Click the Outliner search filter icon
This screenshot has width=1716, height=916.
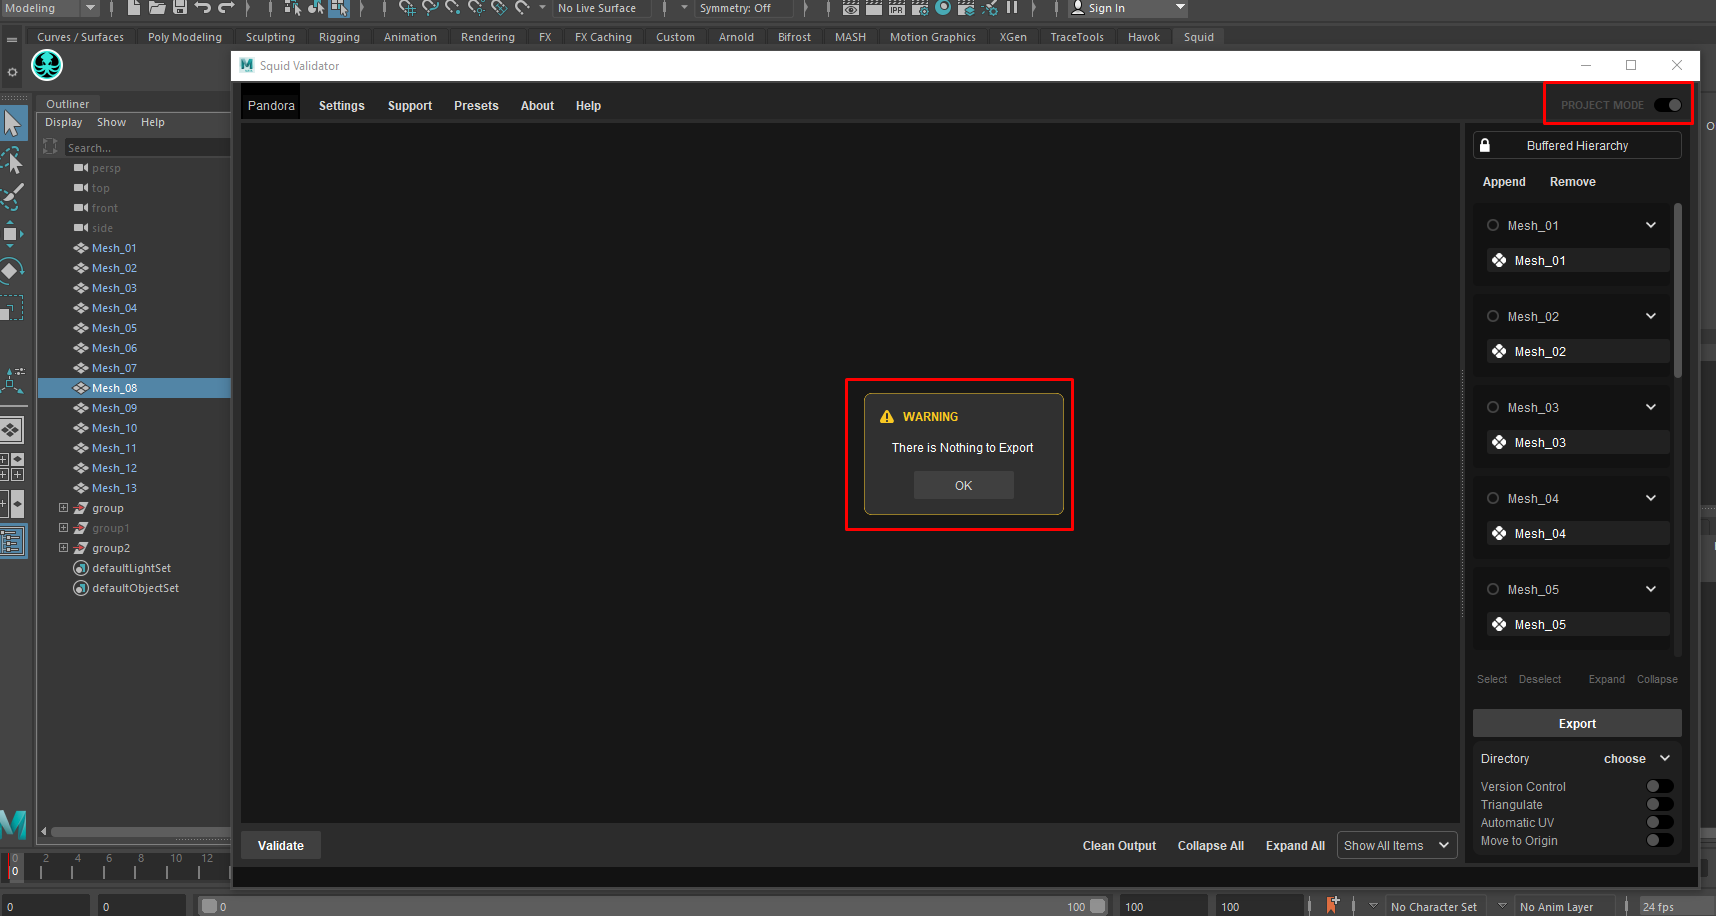coord(51,147)
